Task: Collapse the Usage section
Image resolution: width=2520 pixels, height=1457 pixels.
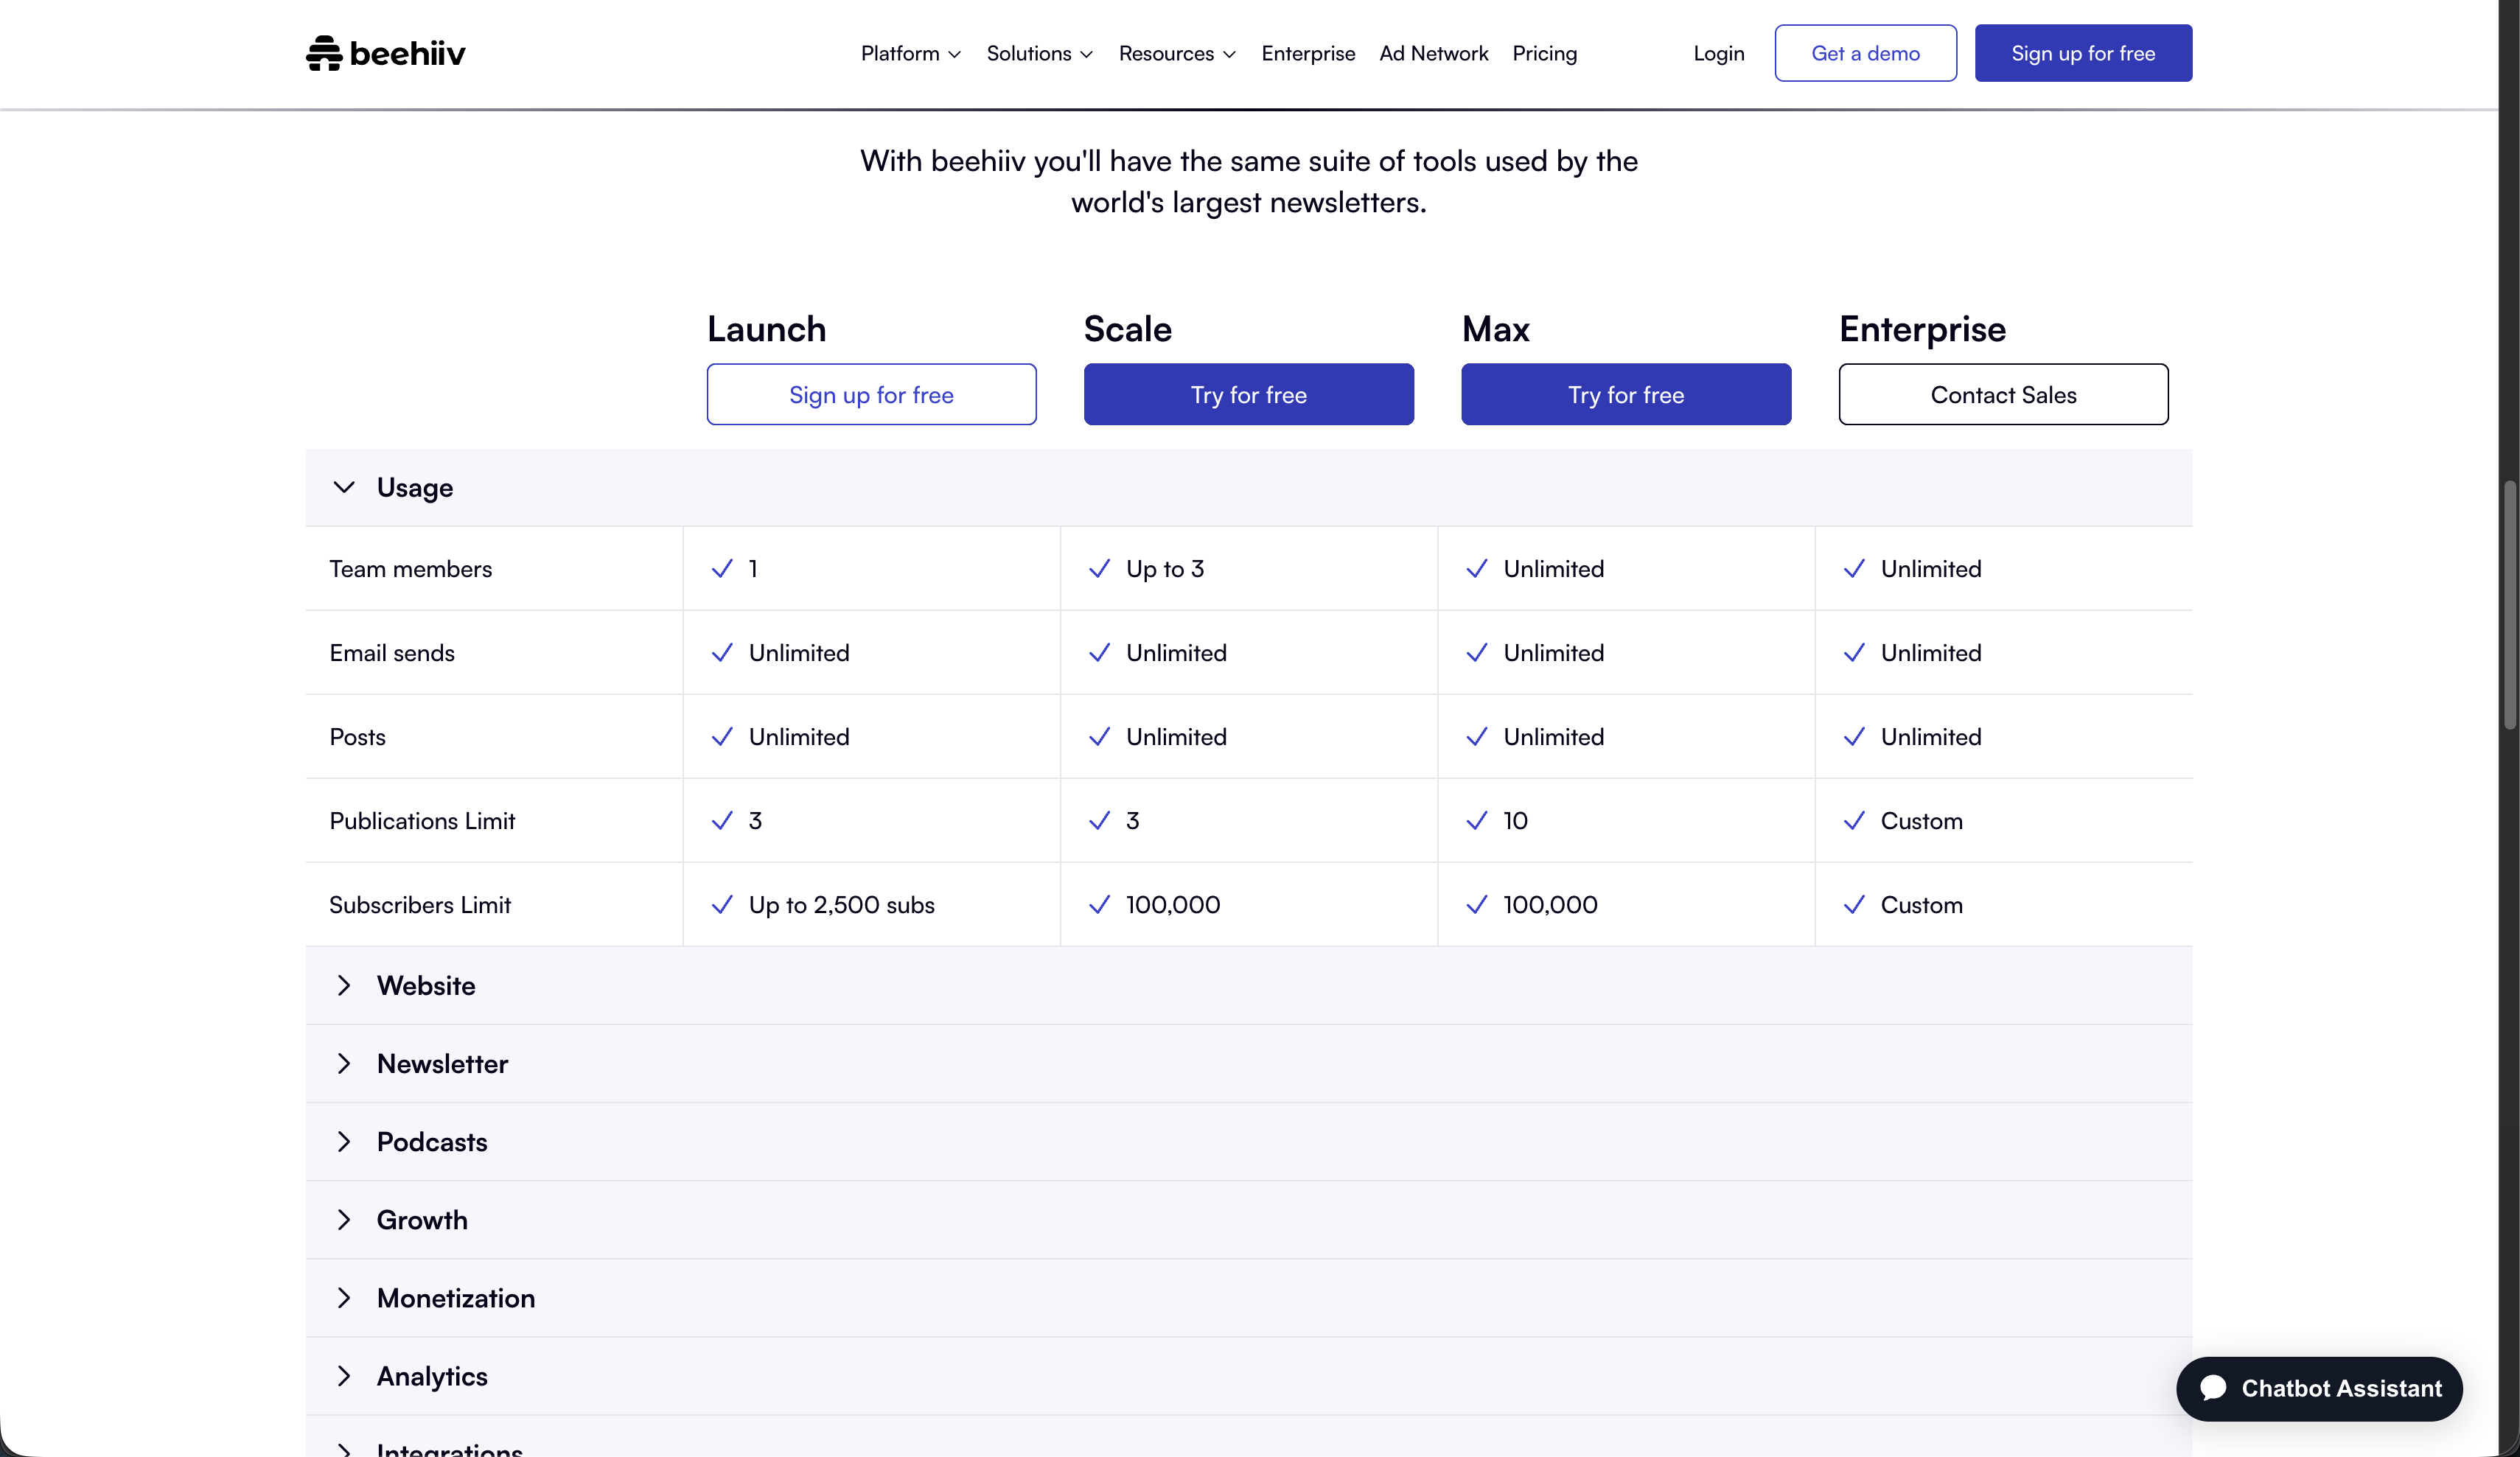Action: pos(1248,487)
